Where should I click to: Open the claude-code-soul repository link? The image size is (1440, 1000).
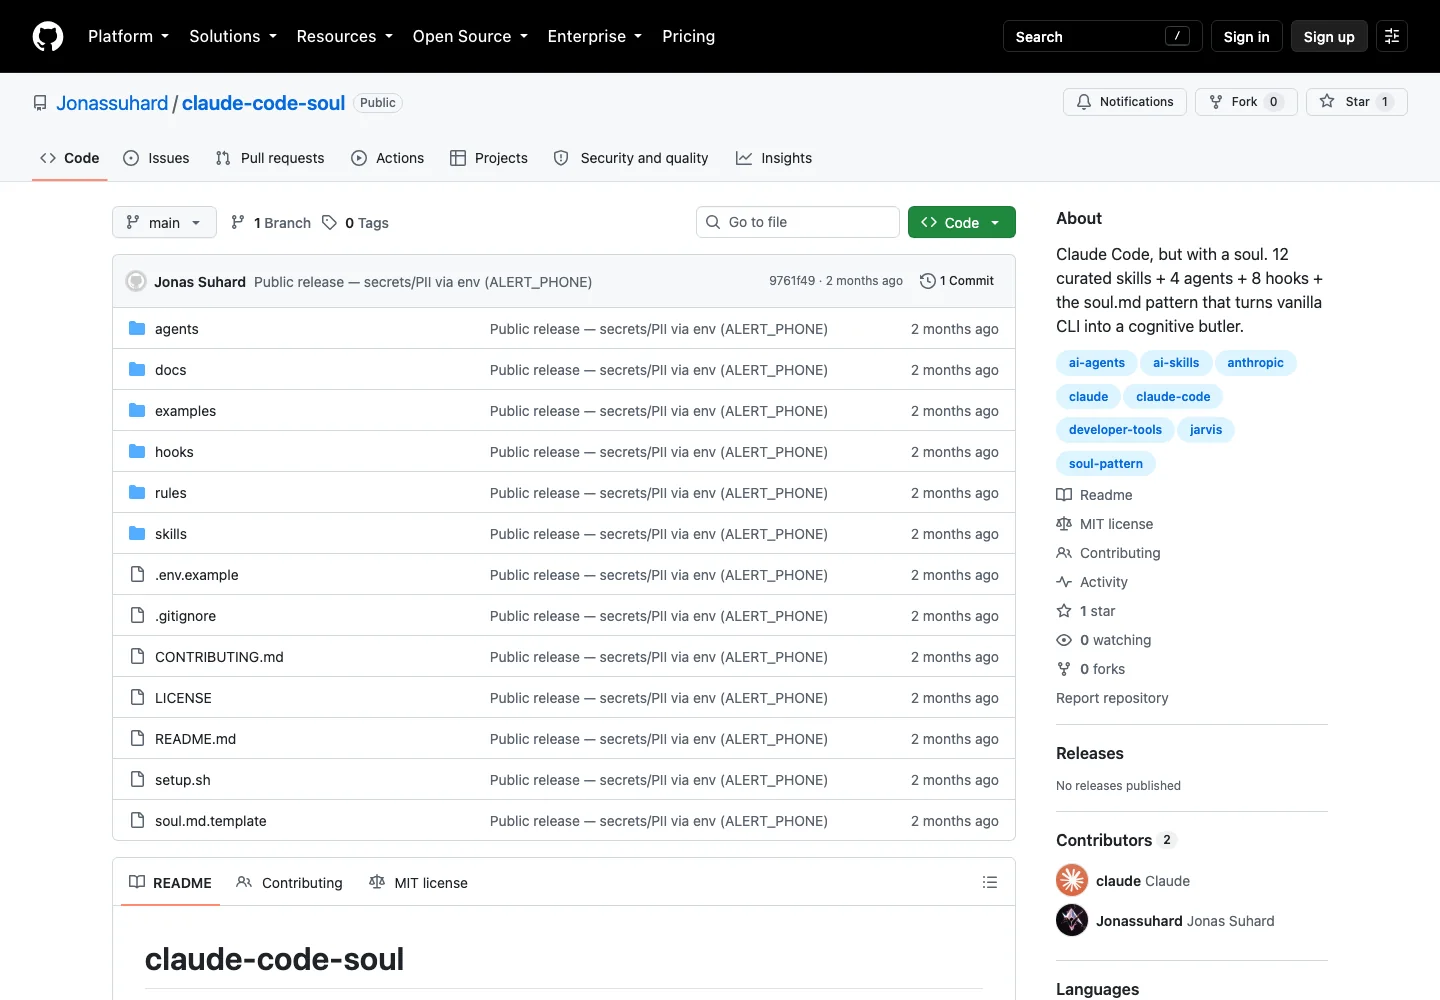click(263, 103)
